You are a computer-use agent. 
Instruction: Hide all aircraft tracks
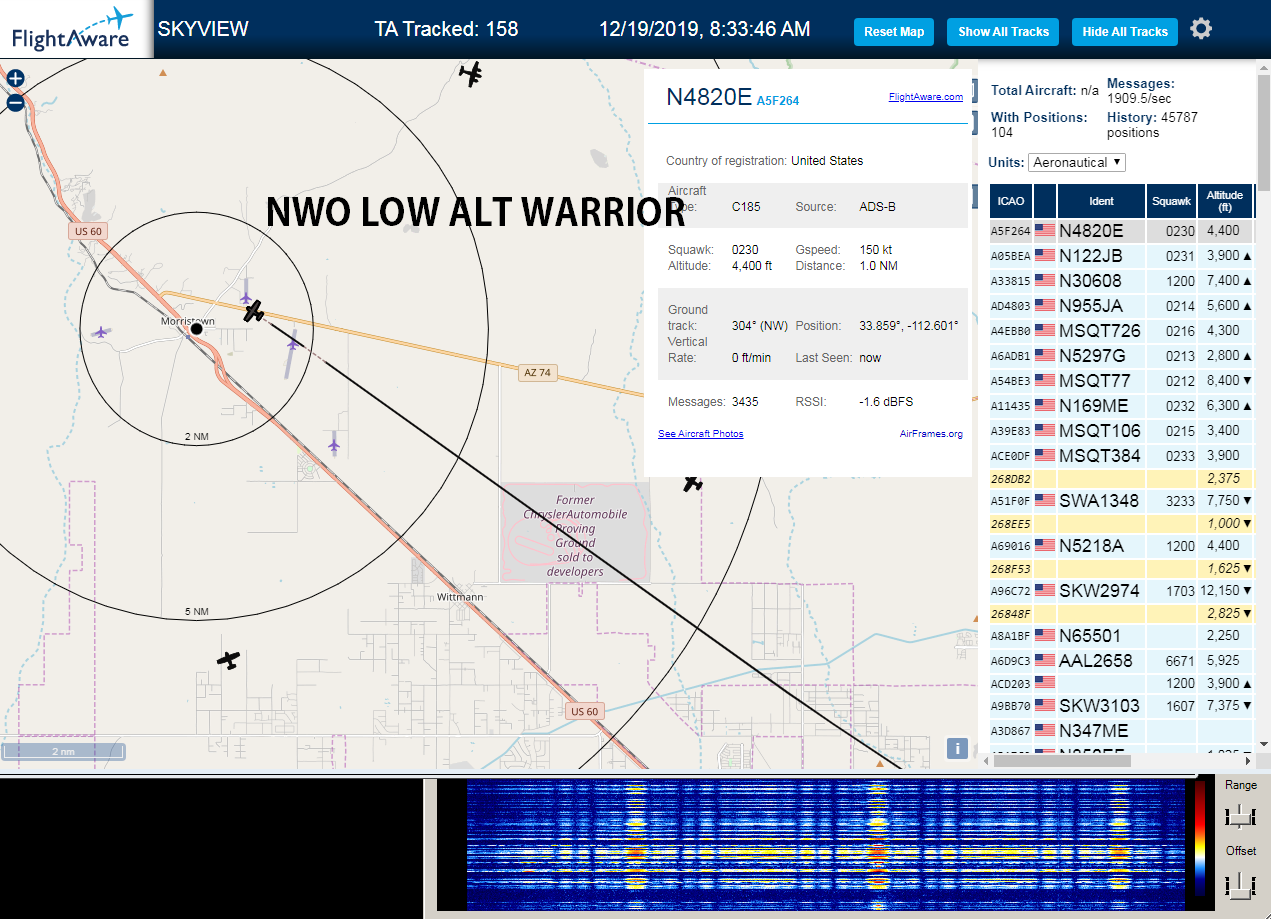tap(1125, 32)
